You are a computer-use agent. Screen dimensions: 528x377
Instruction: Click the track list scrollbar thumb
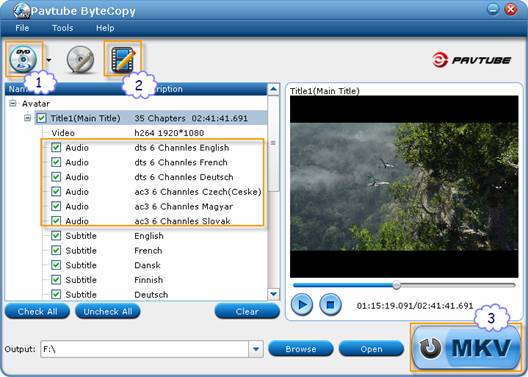point(273,143)
